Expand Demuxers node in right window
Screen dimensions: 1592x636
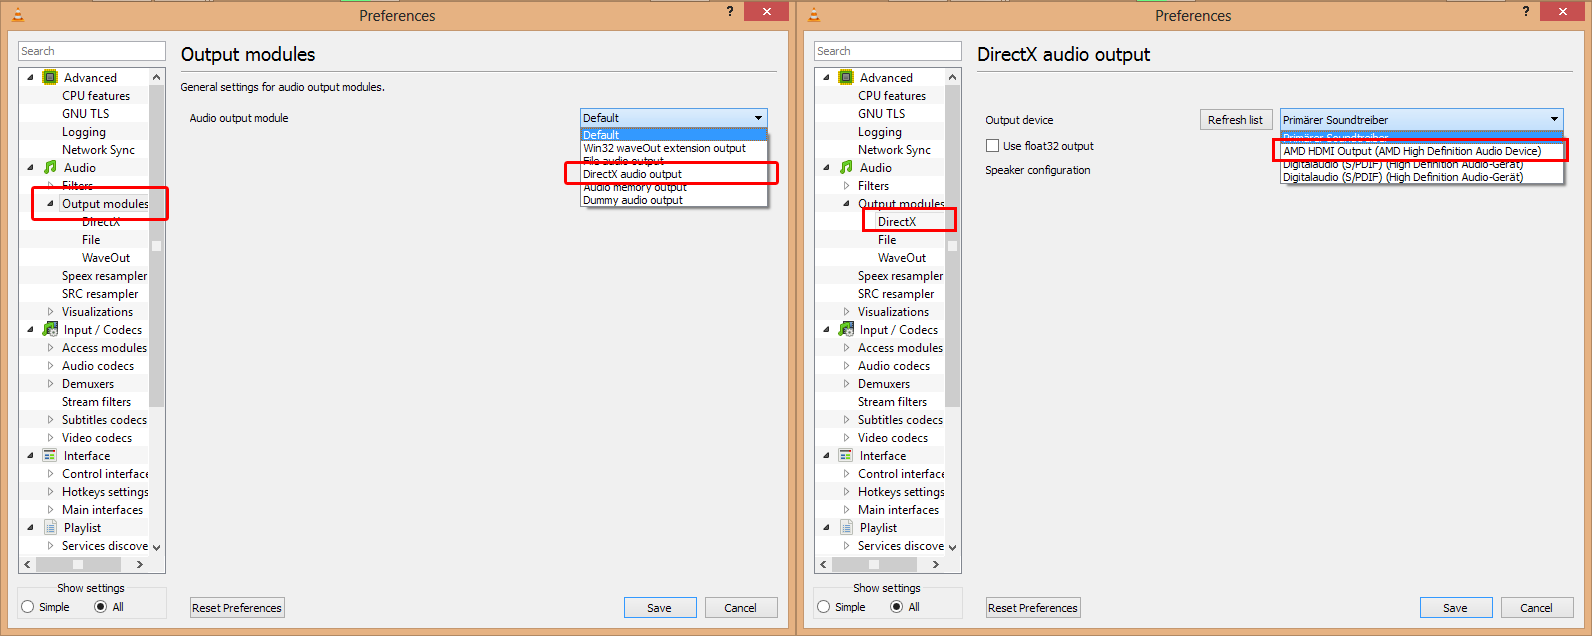click(x=847, y=384)
